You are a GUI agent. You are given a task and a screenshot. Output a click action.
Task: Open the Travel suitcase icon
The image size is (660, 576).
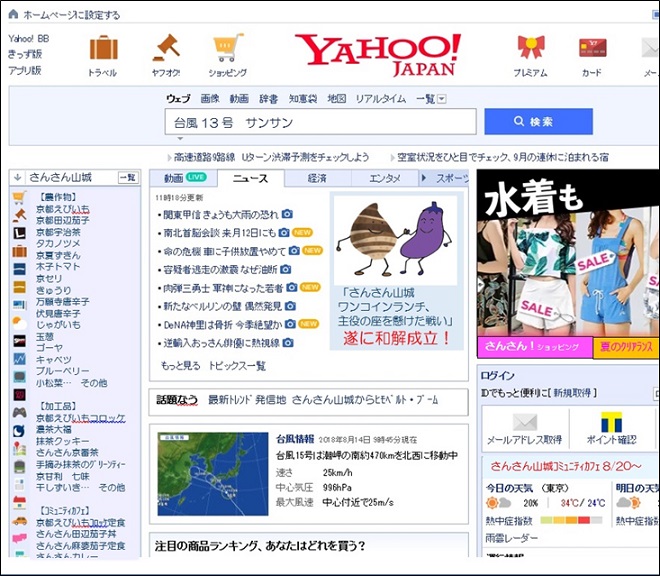[104, 48]
